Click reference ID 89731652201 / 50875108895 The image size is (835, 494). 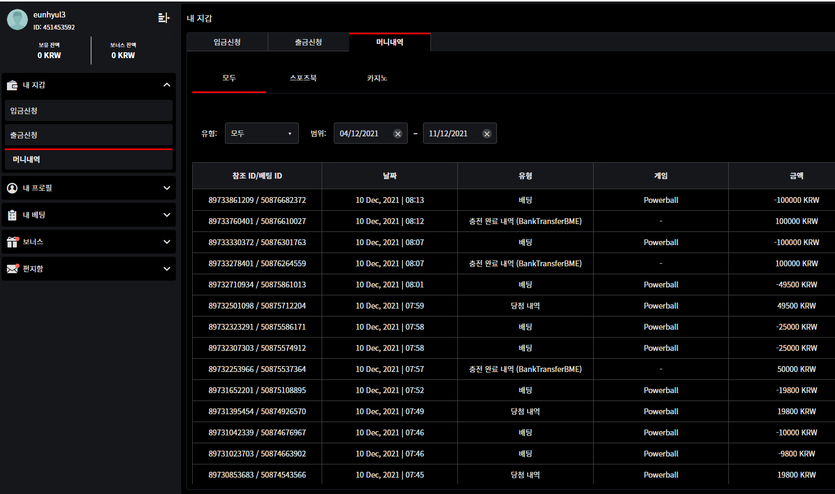click(257, 390)
